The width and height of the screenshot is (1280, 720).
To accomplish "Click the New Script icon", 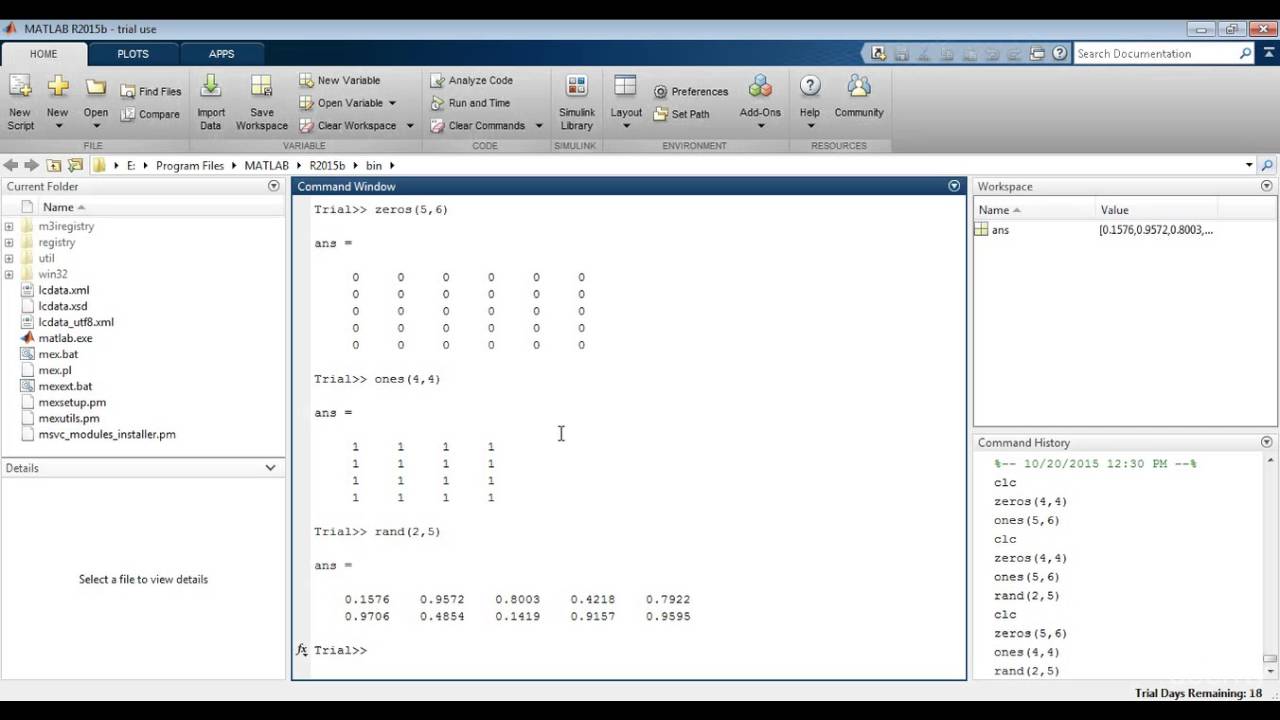I will [x=20, y=87].
